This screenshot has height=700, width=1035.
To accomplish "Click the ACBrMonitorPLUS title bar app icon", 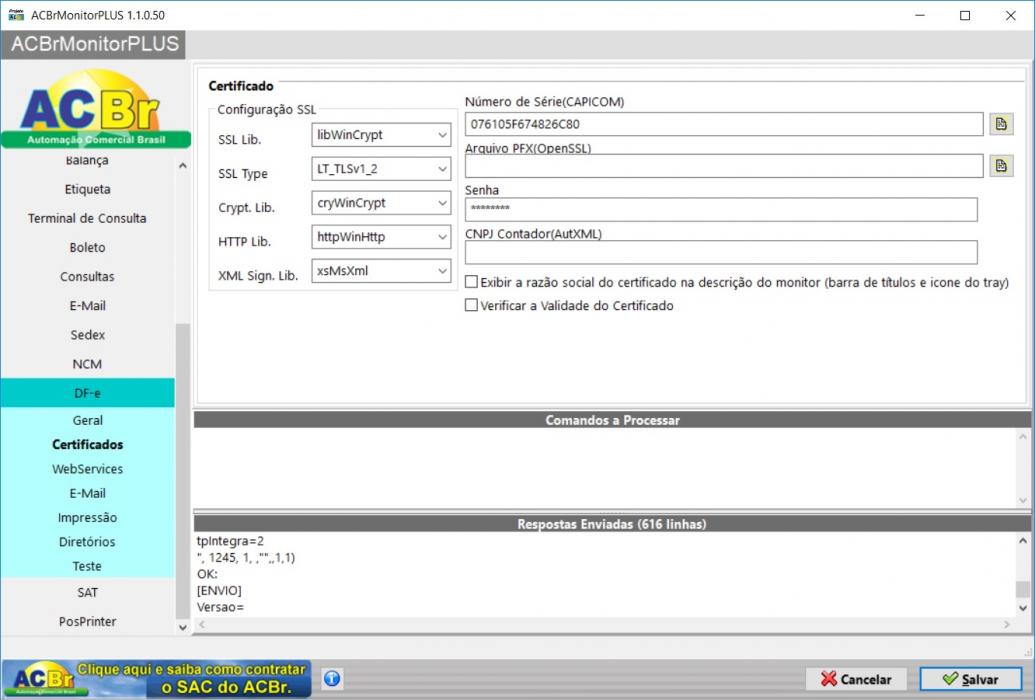I will [16, 15].
